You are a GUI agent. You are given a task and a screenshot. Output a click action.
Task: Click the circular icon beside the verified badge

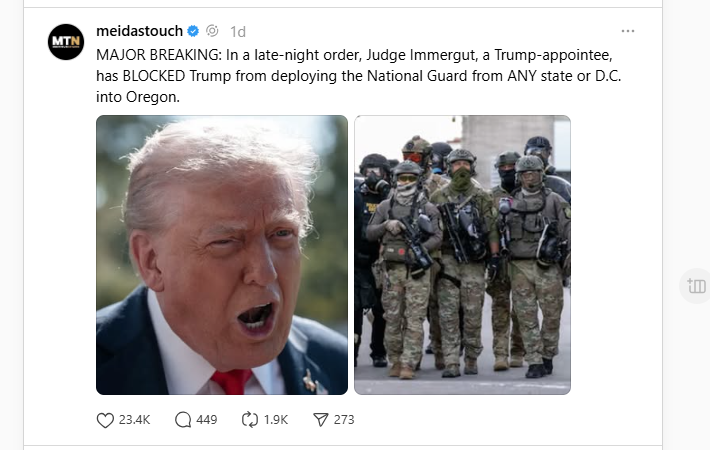coord(212,31)
